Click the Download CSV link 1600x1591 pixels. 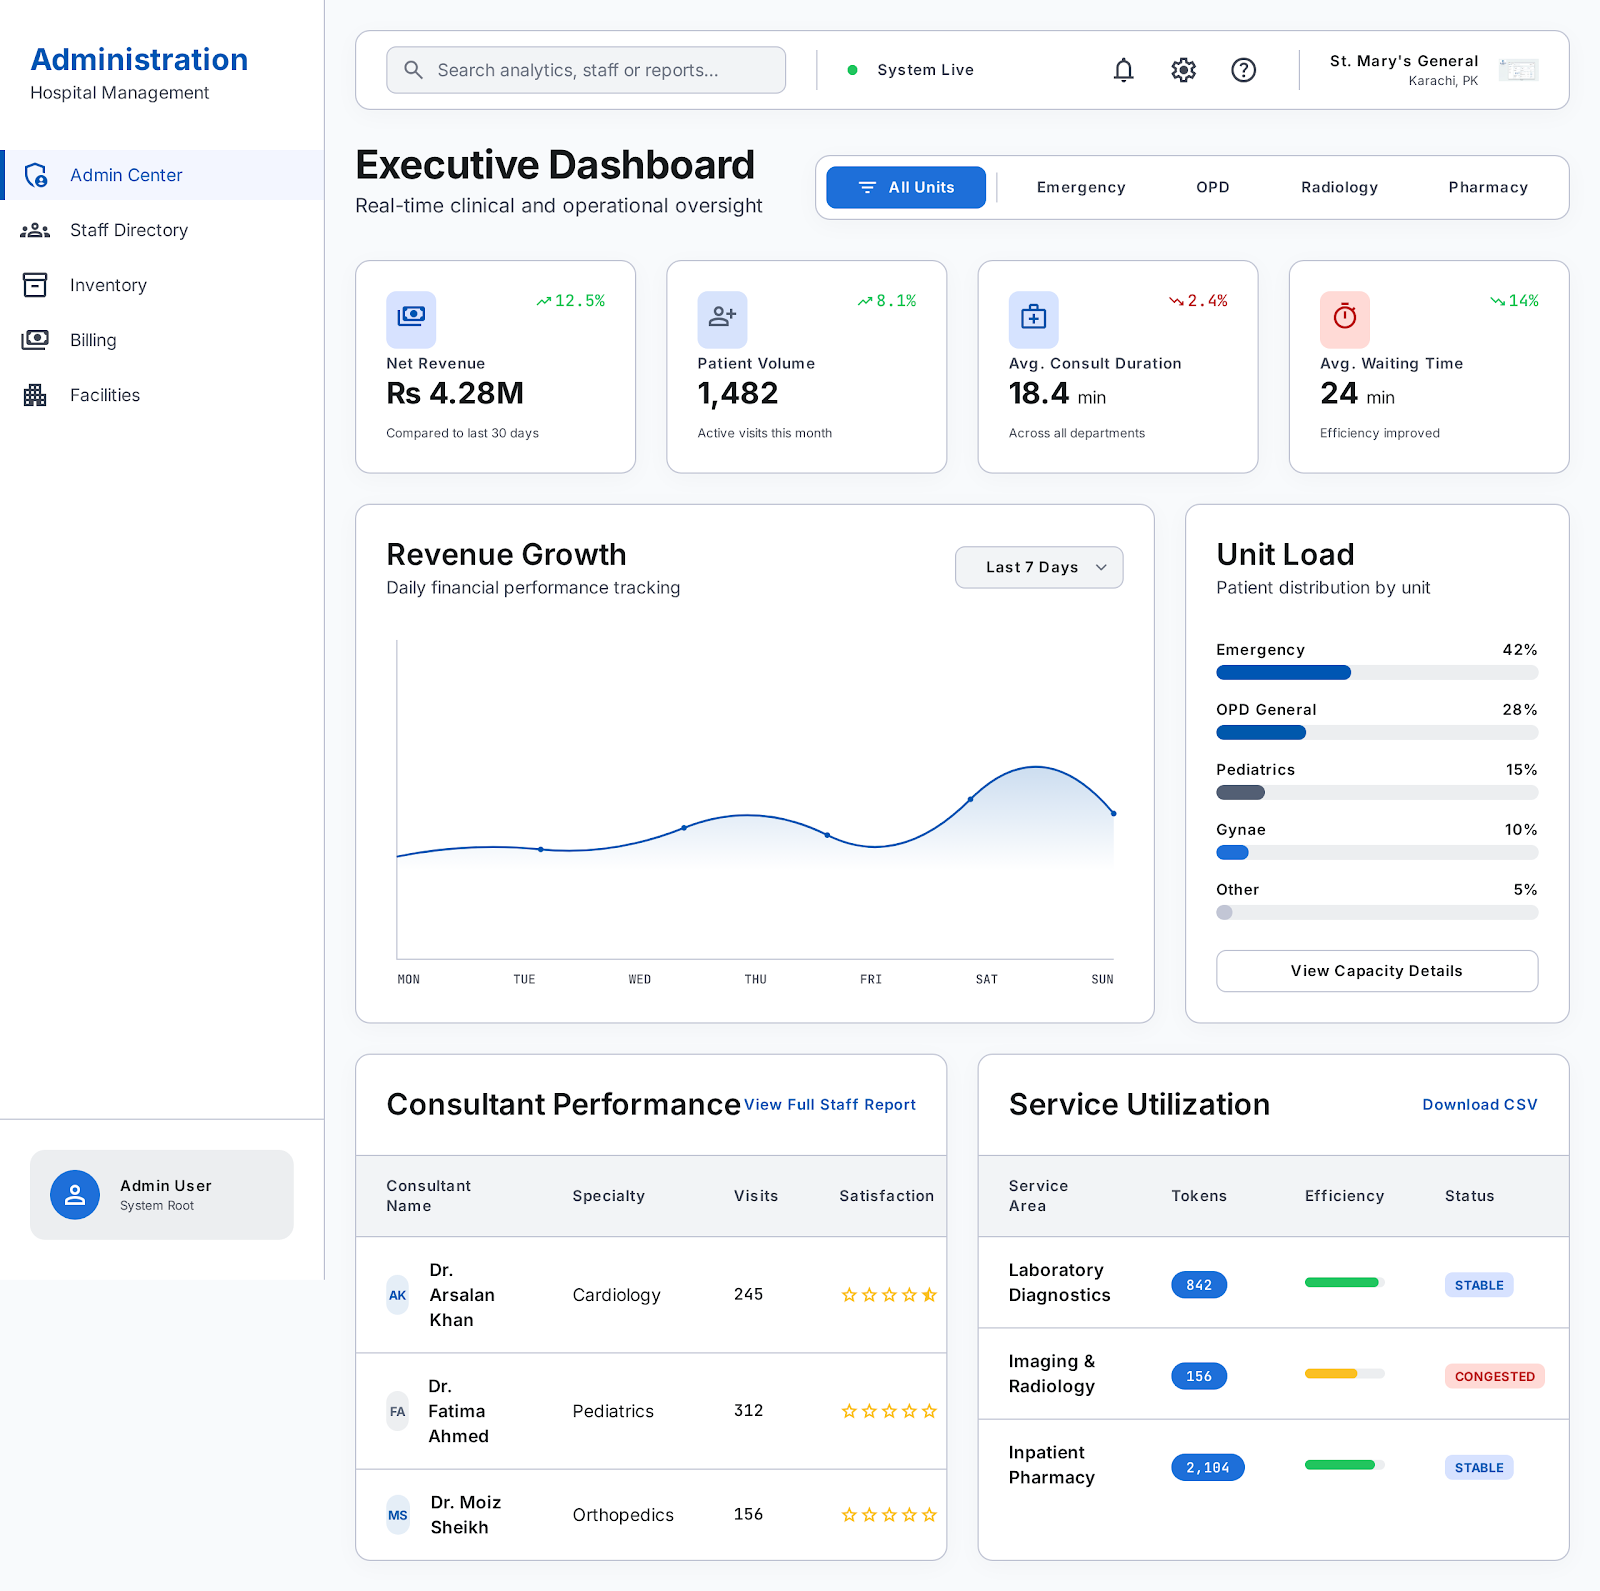[1480, 1105]
